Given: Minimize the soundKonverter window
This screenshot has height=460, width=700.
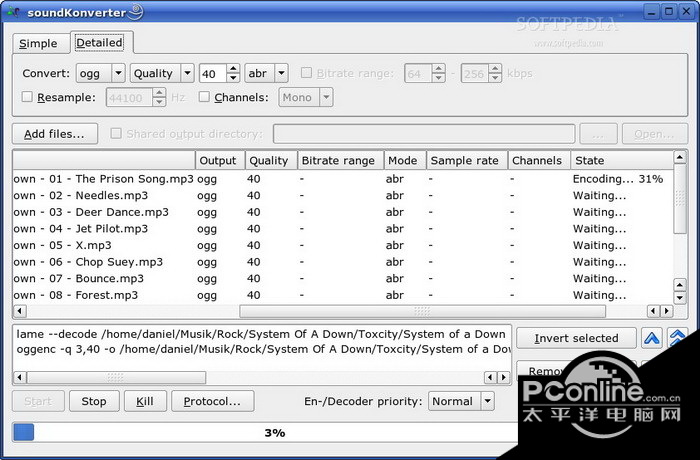Looking at the screenshot, I should [x=652, y=12].
